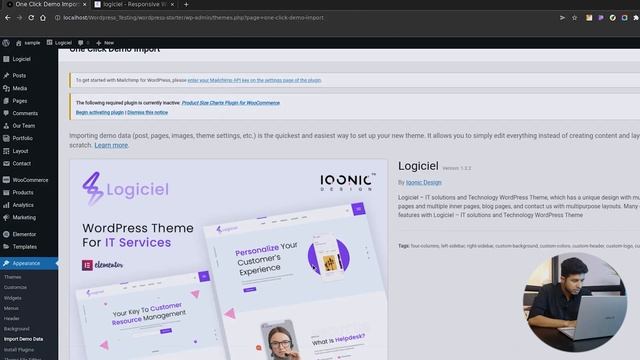The height and width of the screenshot is (360, 640).
Task: Open comments bubble in admin bar
Action: click(83, 42)
